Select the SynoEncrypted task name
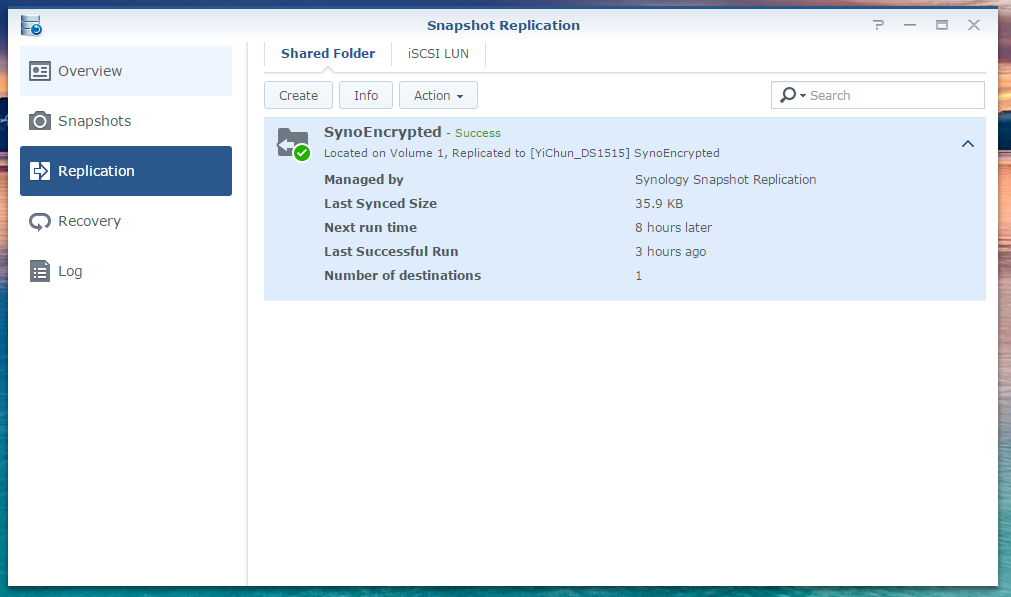The image size is (1011, 597). pyautogui.click(x=382, y=132)
